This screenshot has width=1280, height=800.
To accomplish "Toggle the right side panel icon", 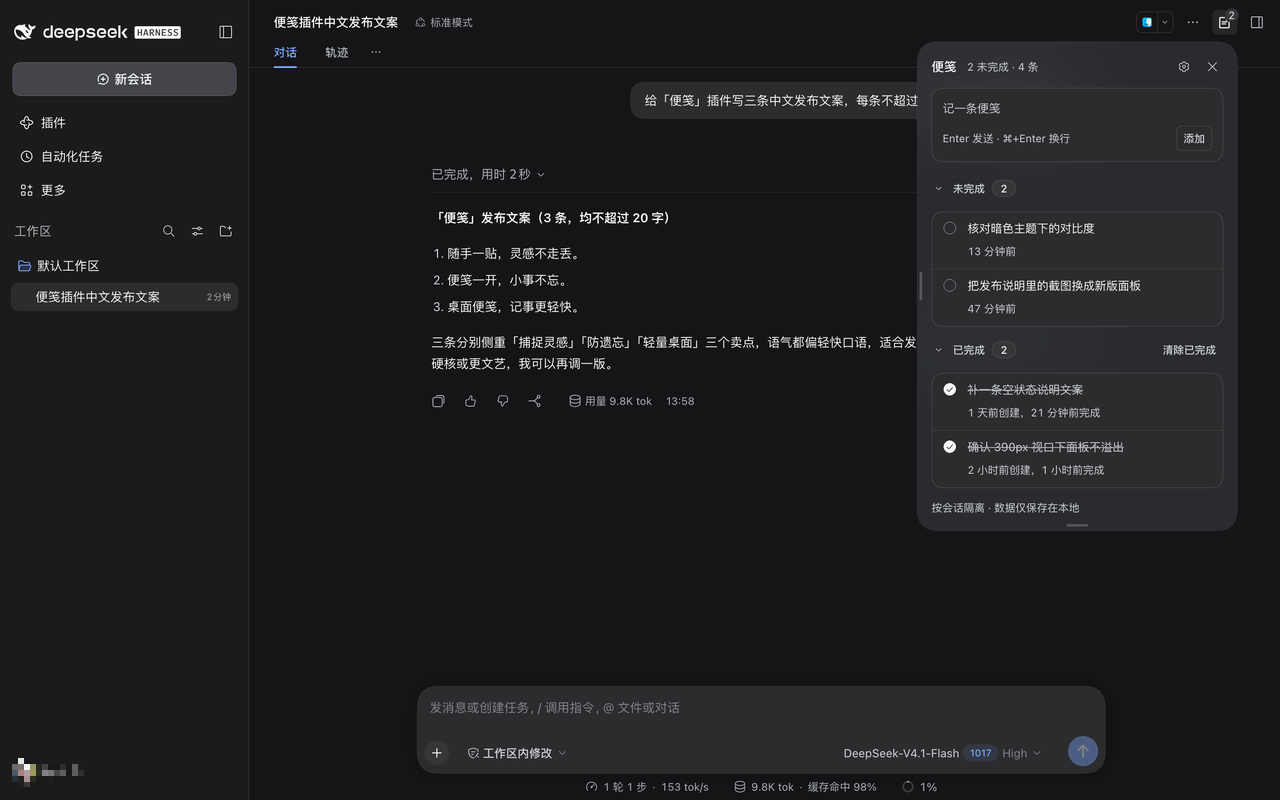I will tap(1257, 22).
